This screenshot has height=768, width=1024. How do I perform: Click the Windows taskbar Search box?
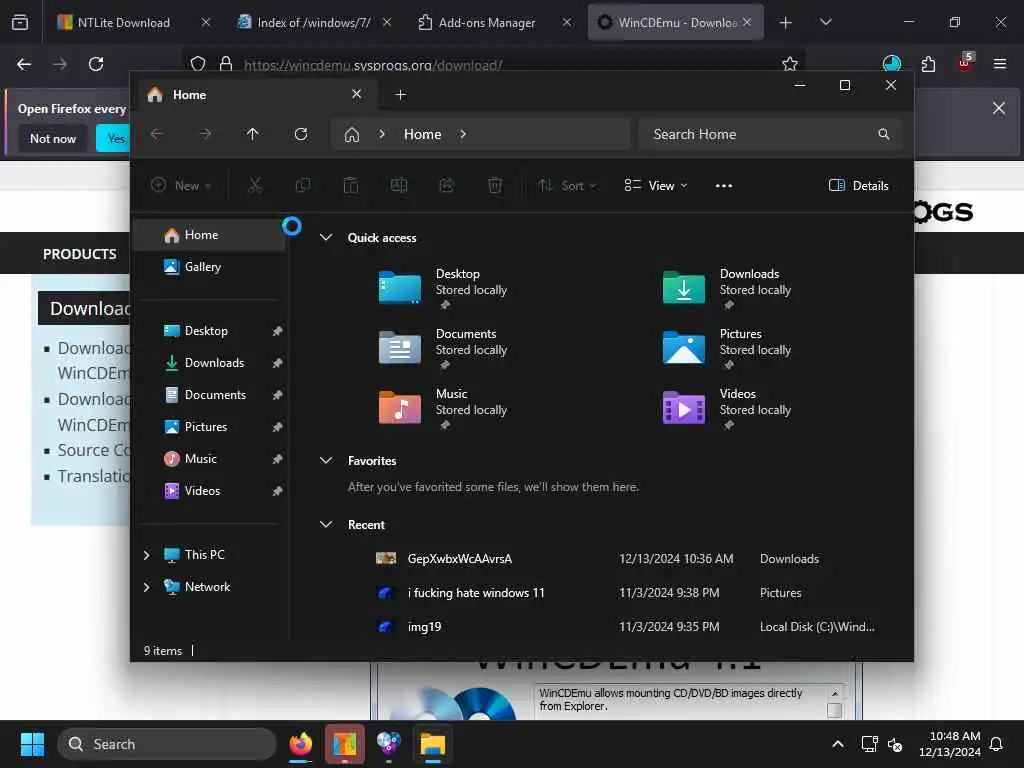coord(167,744)
